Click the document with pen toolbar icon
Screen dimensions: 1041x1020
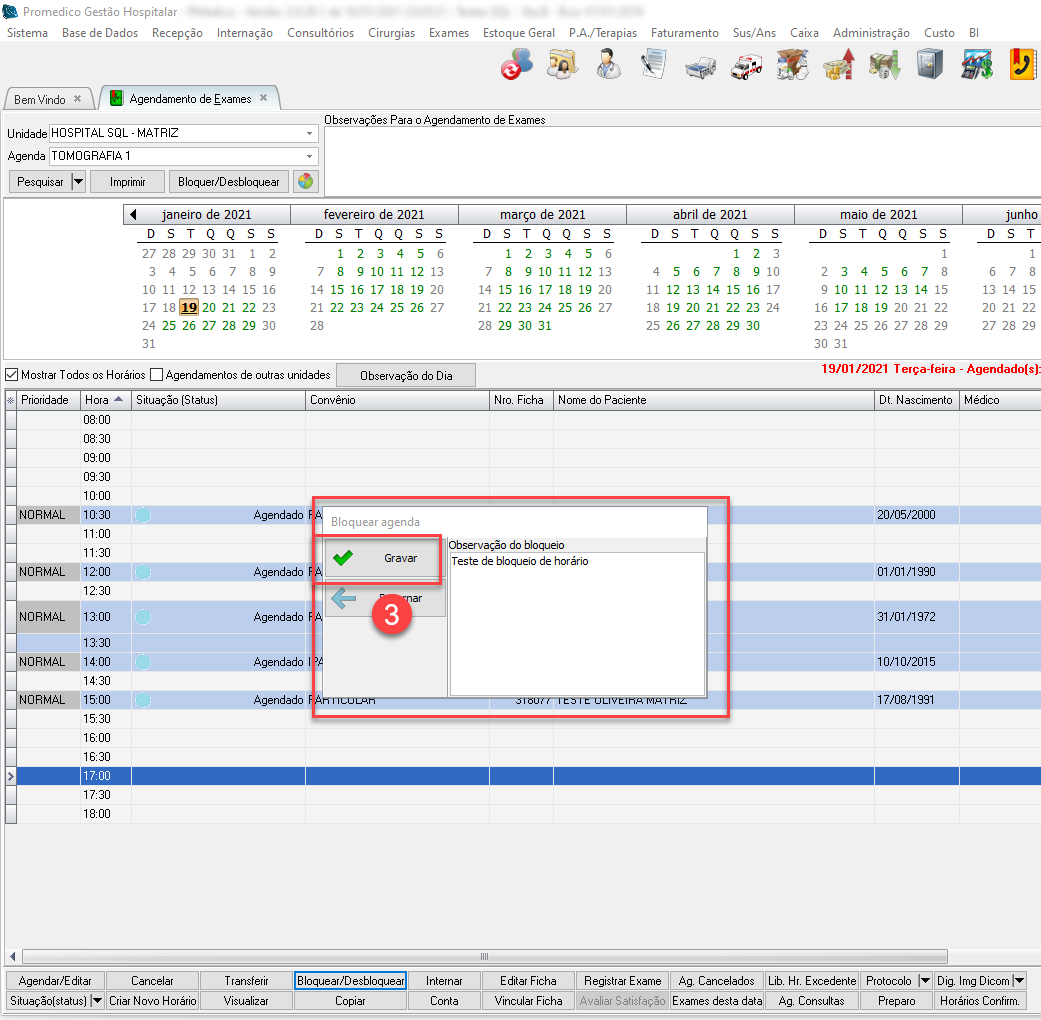(x=654, y=66)
